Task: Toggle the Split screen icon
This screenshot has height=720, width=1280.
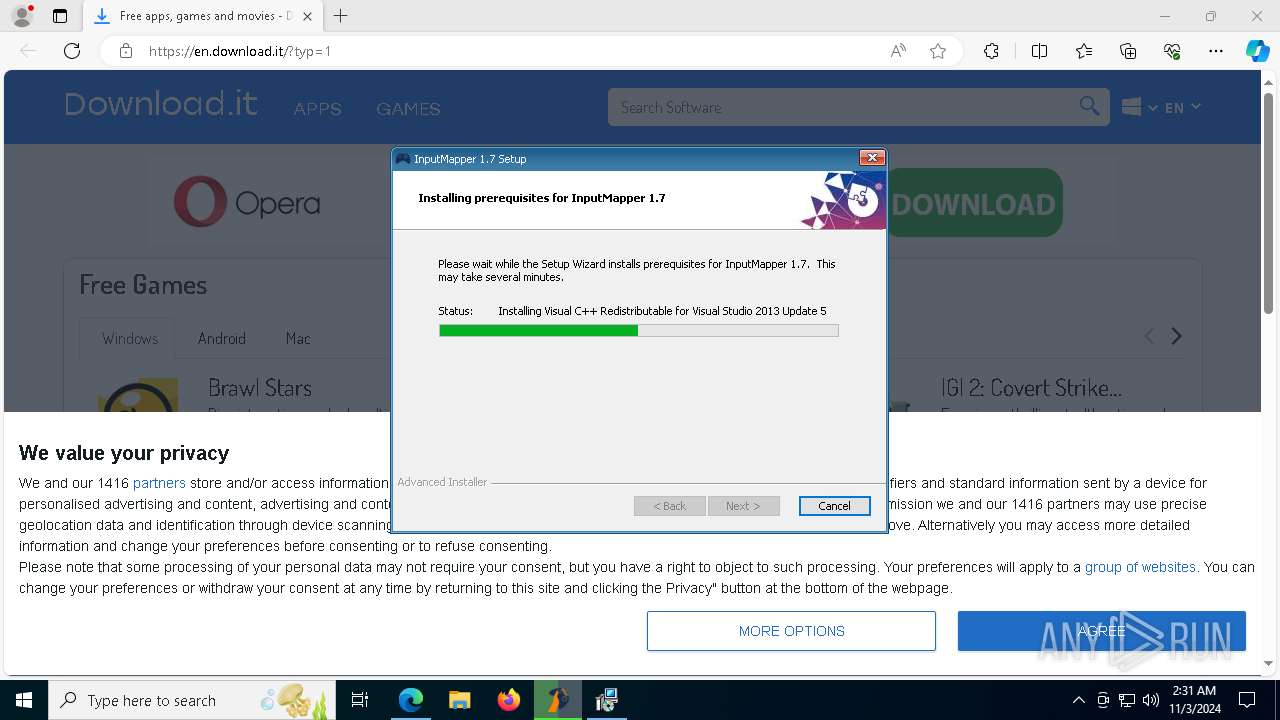Action: (x=1039, y=51)
